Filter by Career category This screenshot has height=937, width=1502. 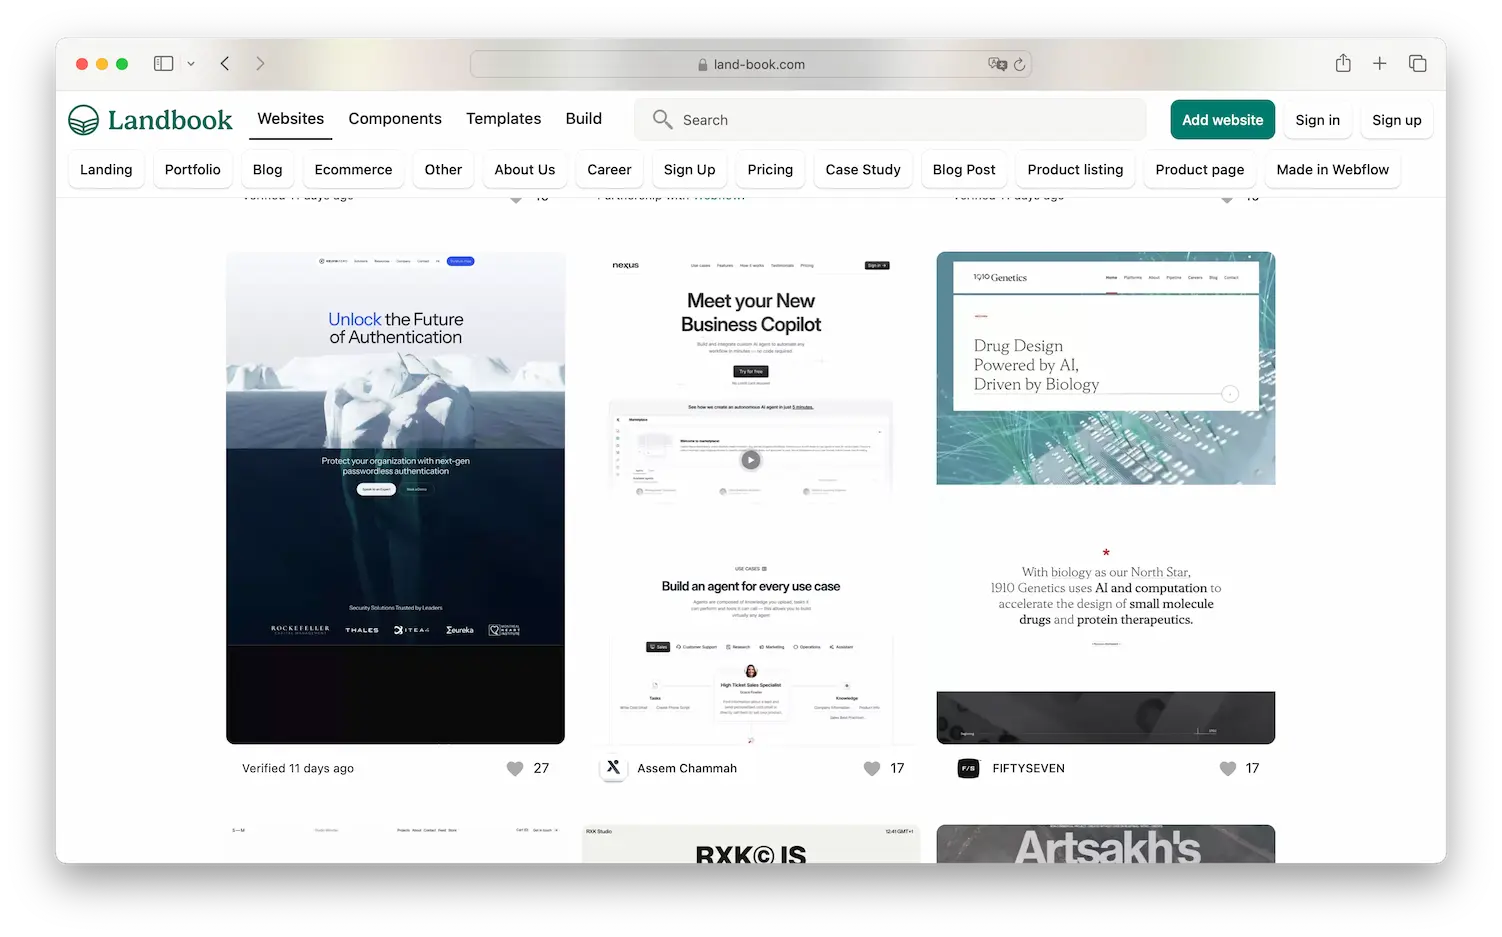coord(609,170)
